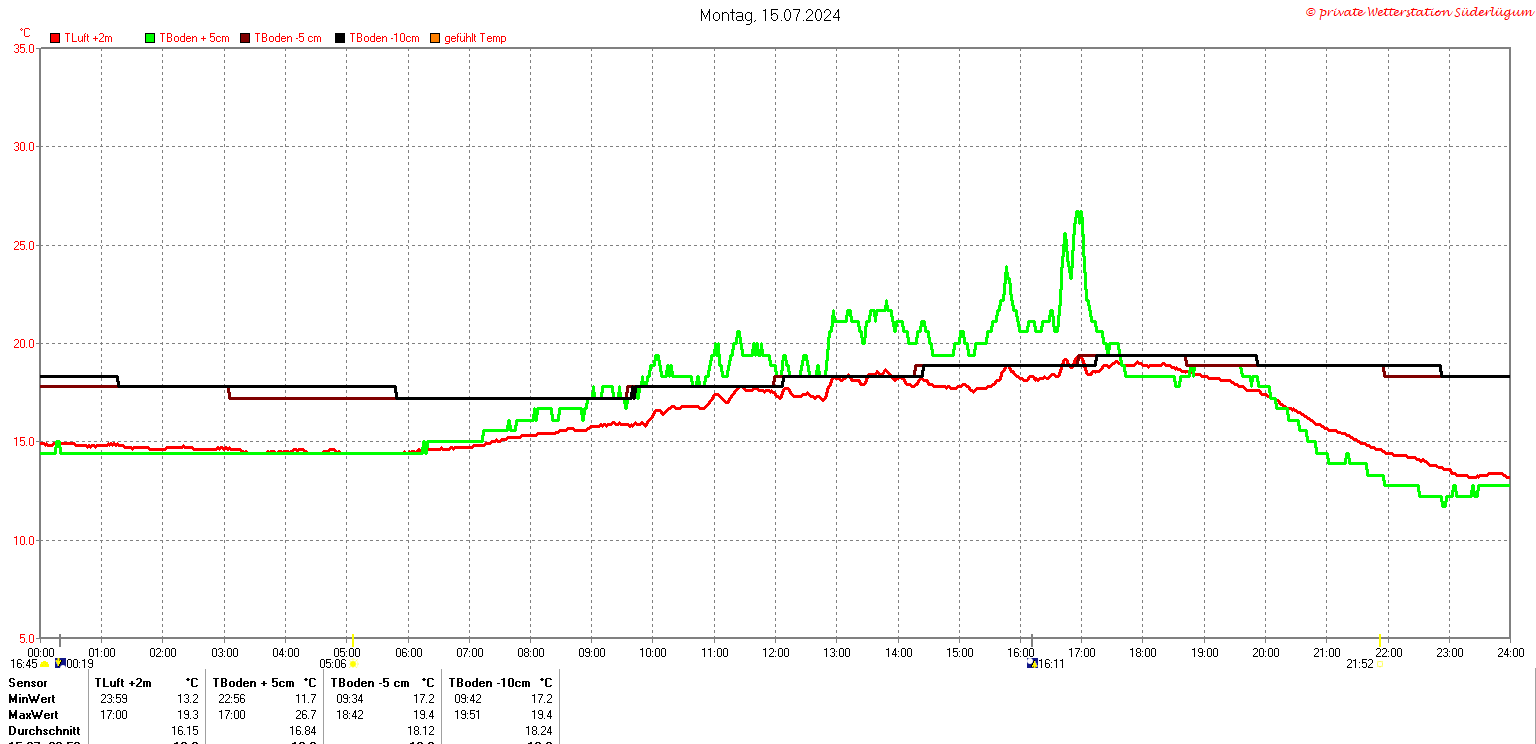Click the yellow sunset marker near 22:00

coord(1381,641)
